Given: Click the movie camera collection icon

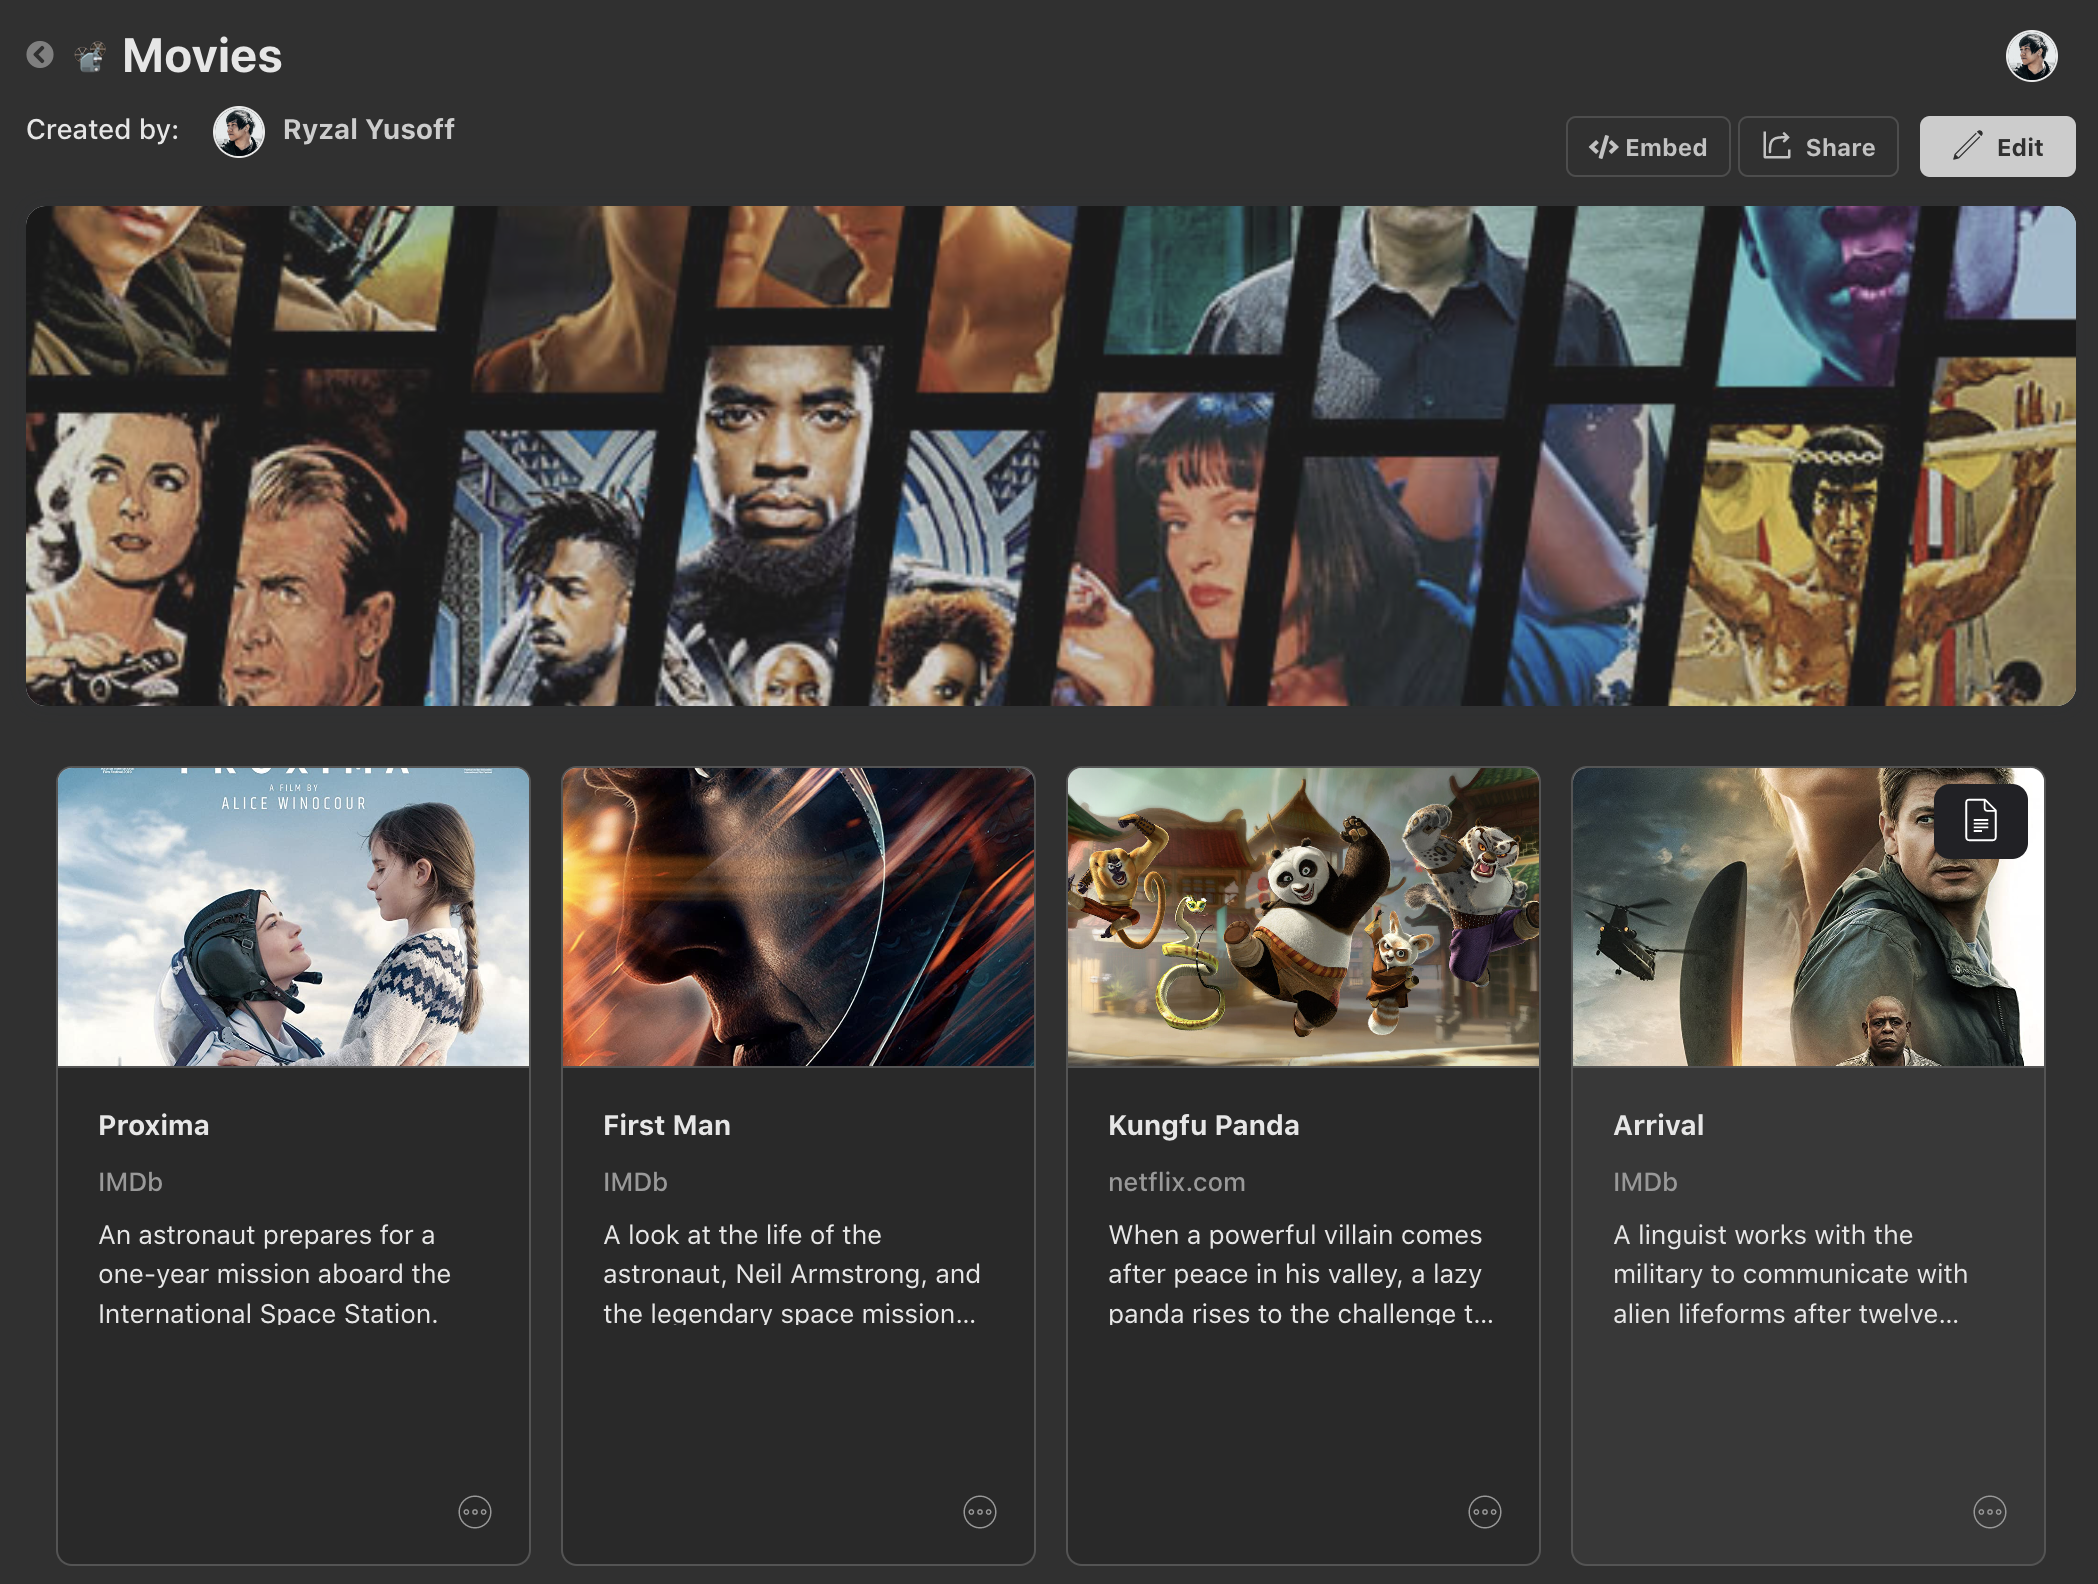Looking at the screenshot, I should tap(91, 57).
